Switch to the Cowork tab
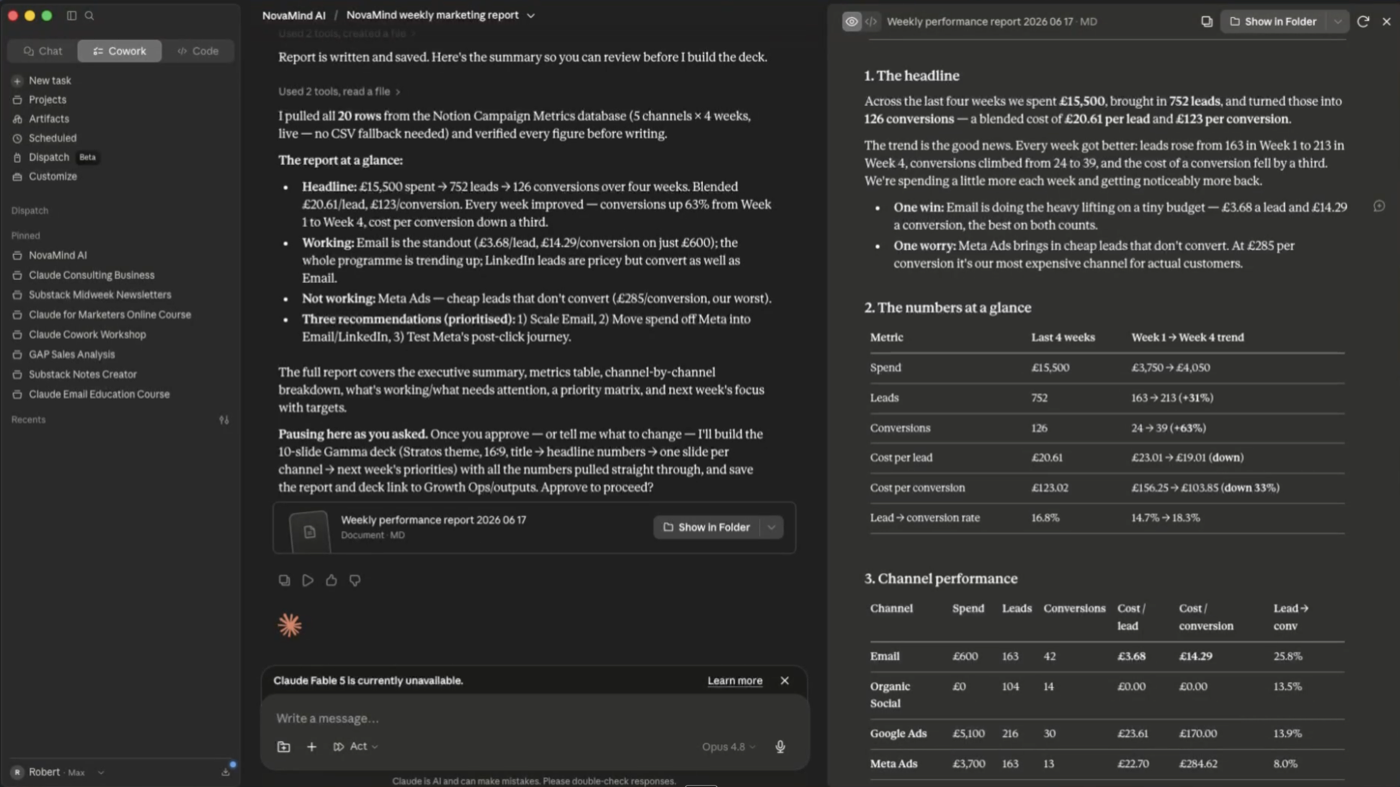The width and height of the screenshot is (1400, 787). 119,51
